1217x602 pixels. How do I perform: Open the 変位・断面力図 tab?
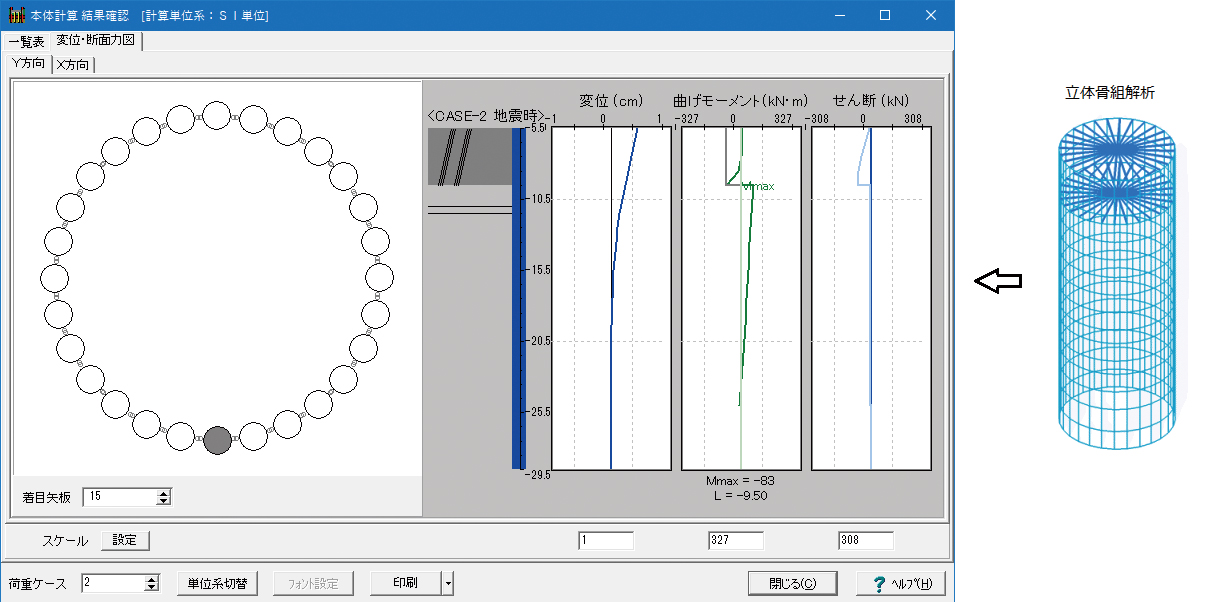tap(98, 41)
